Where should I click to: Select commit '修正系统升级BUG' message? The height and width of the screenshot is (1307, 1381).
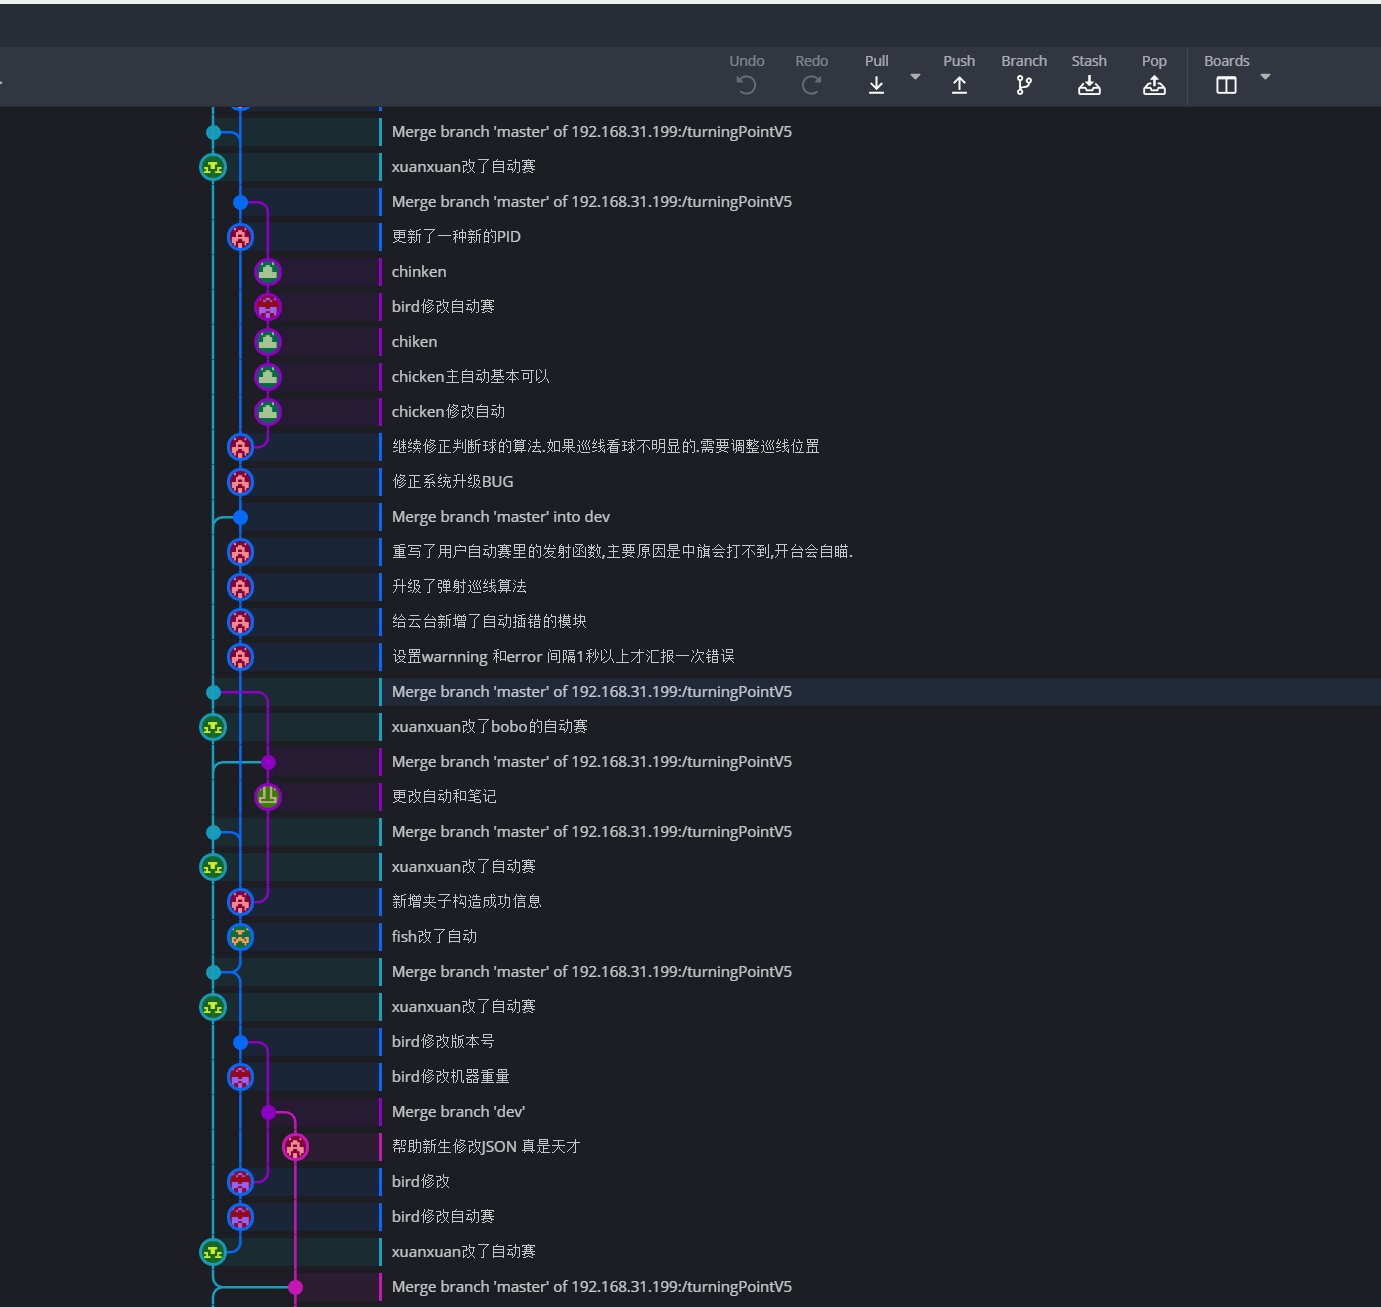pos(452,482)
